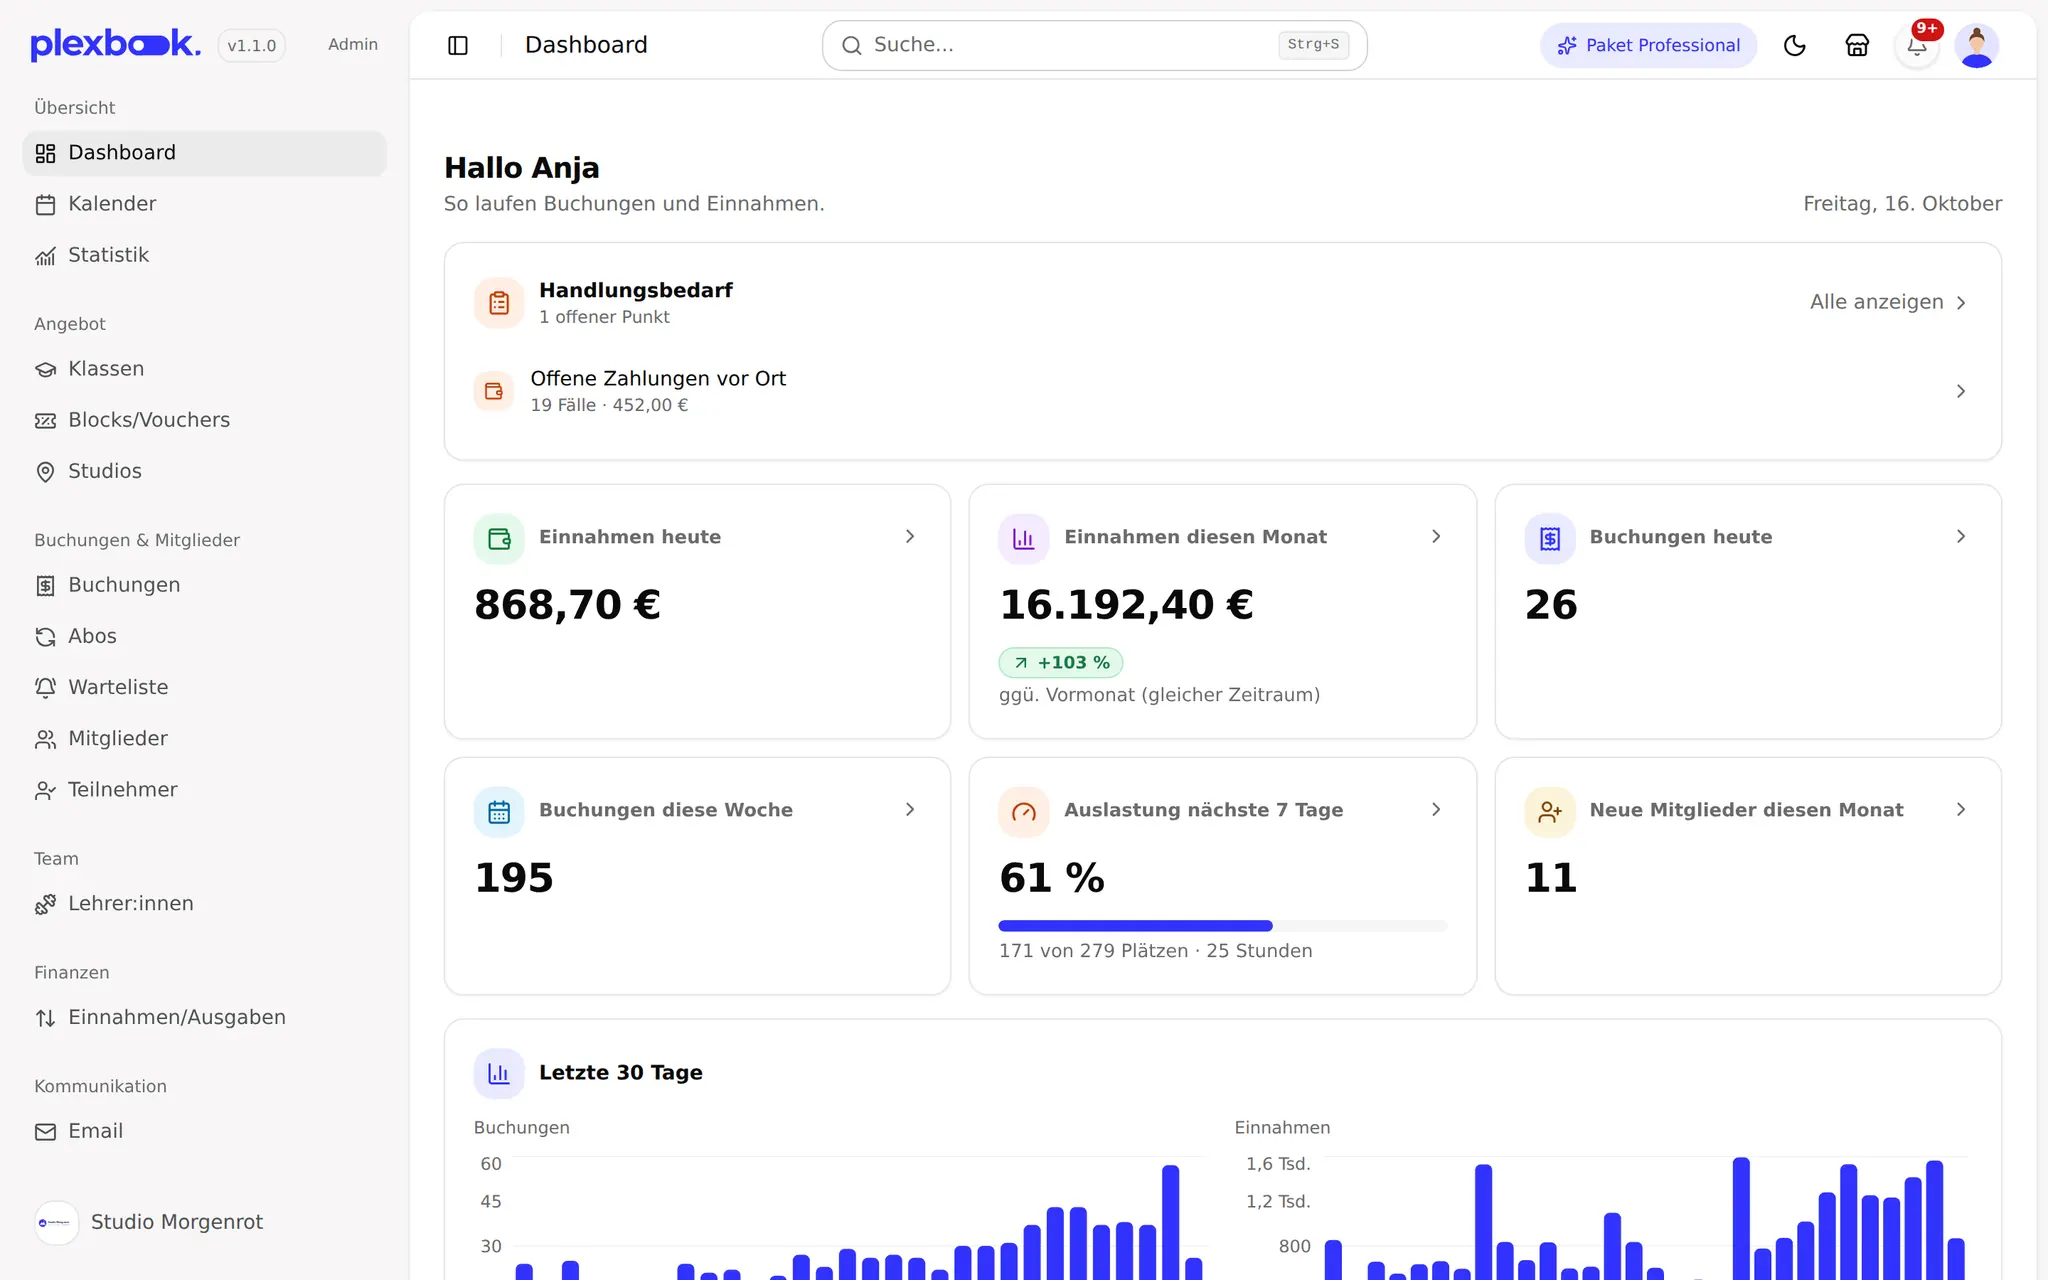The image size is (2048, 1280).
Task: Click the Buchungen receipt icon in sidebar
Action: click(x=45, y=586)
